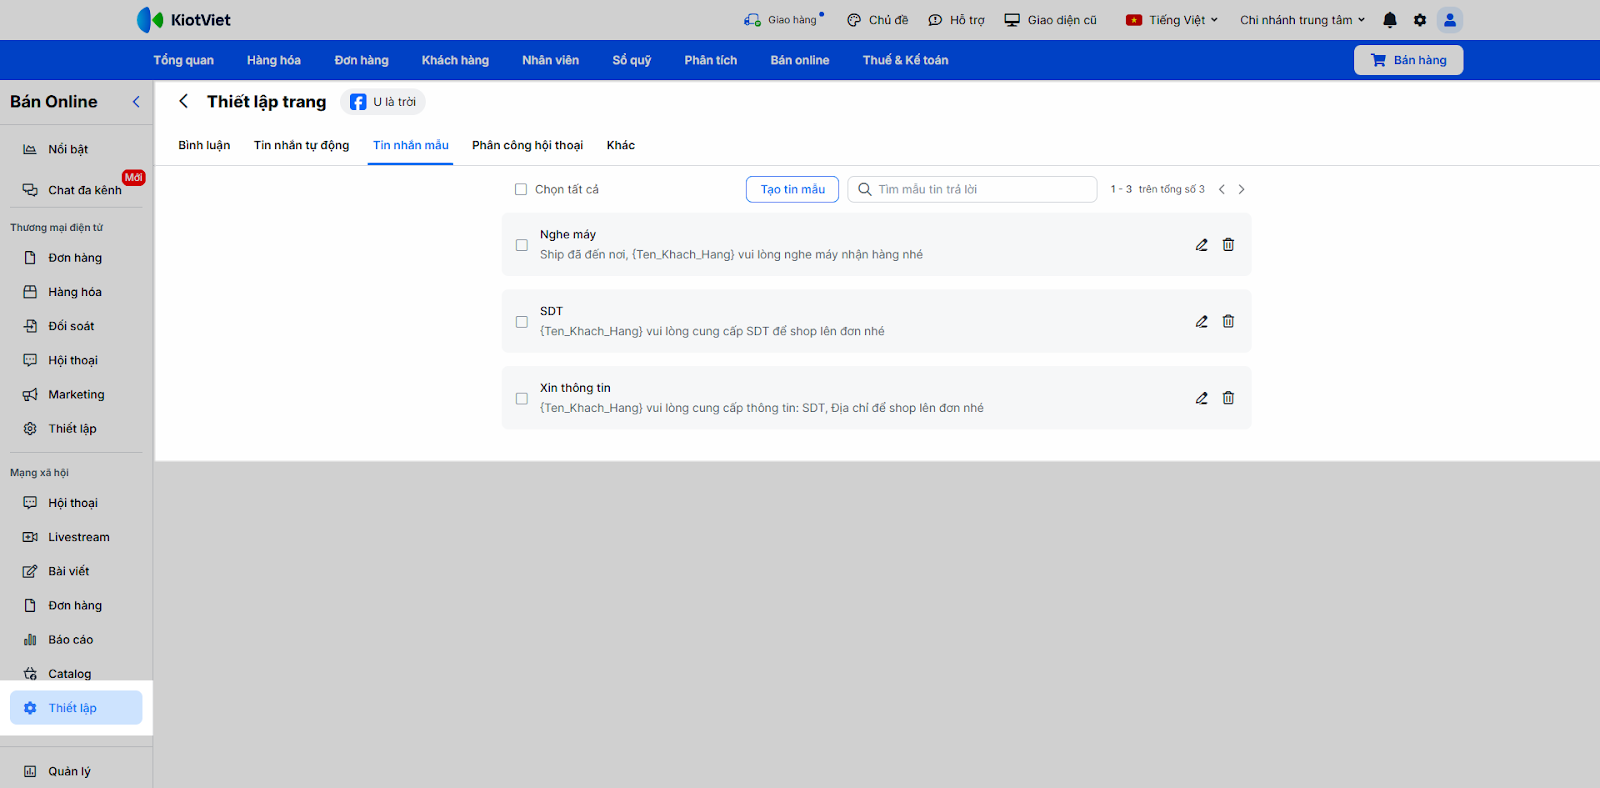Screen dimensions: 1600x788
Task: Tick the SDT template checkbox
Action: [522, 322]
